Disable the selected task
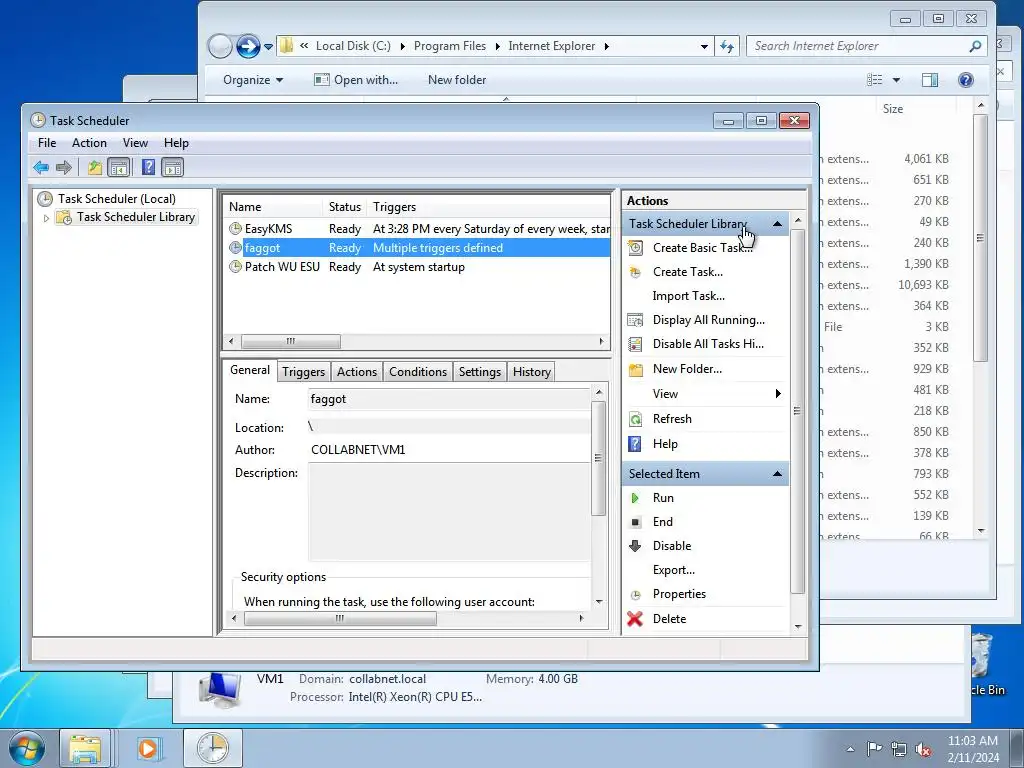Image resolution: width=1024 pixels, height=768 pixels. tap(671, 546)
